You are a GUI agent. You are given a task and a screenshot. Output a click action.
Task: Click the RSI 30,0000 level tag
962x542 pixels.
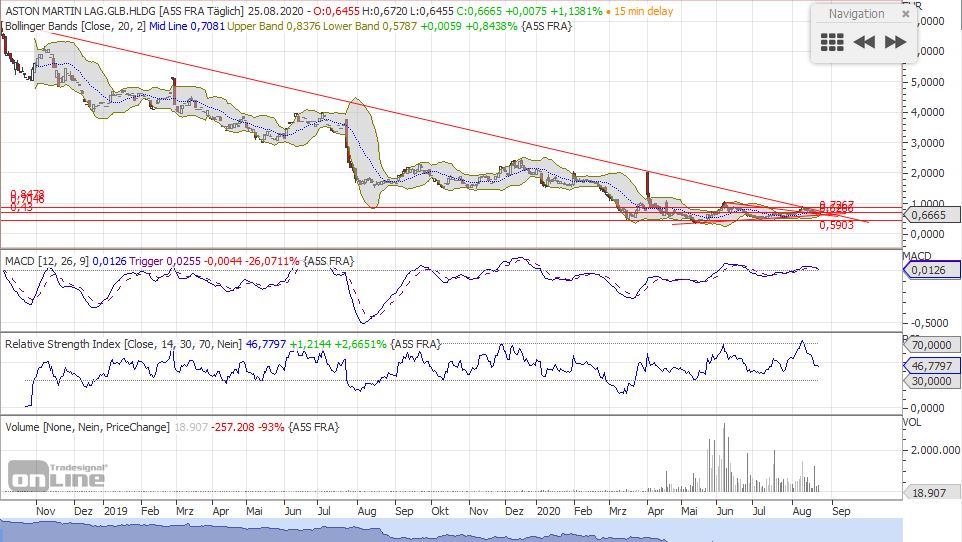click(x=931, y=381)
